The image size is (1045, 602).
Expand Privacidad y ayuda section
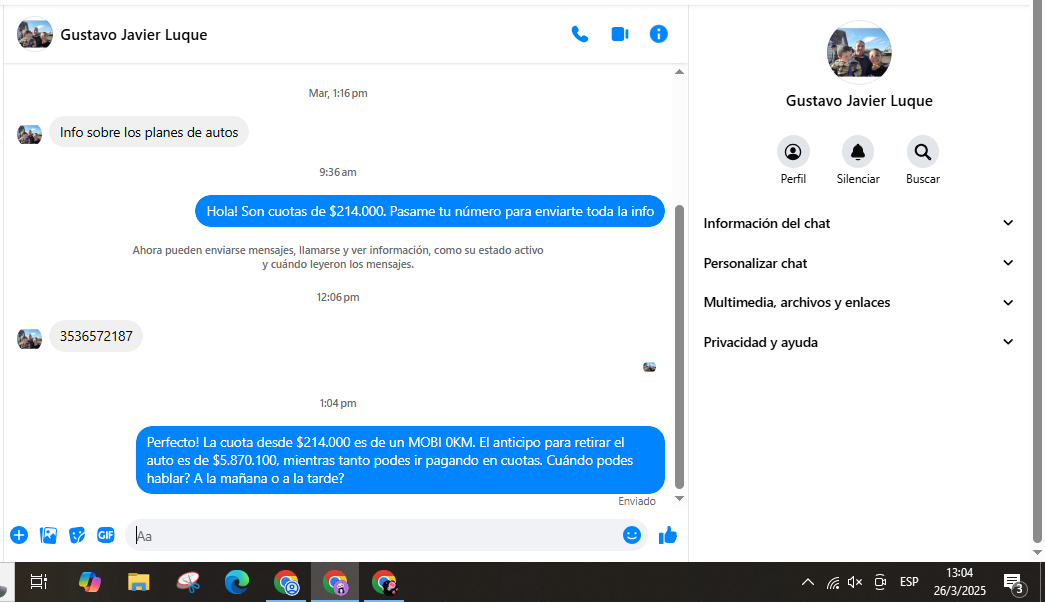[858, 343]
